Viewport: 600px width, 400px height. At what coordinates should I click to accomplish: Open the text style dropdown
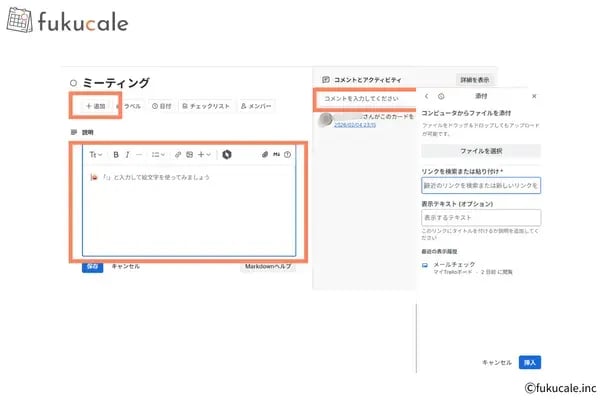[96, 155]
